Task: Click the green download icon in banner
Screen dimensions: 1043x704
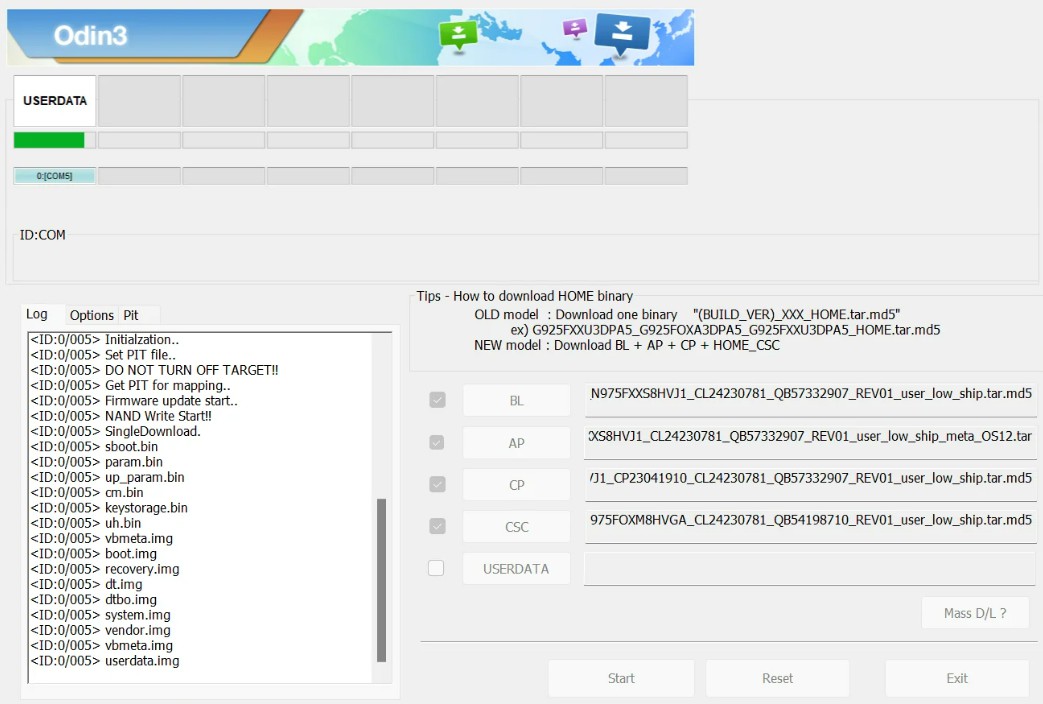Action: point(458,35)
